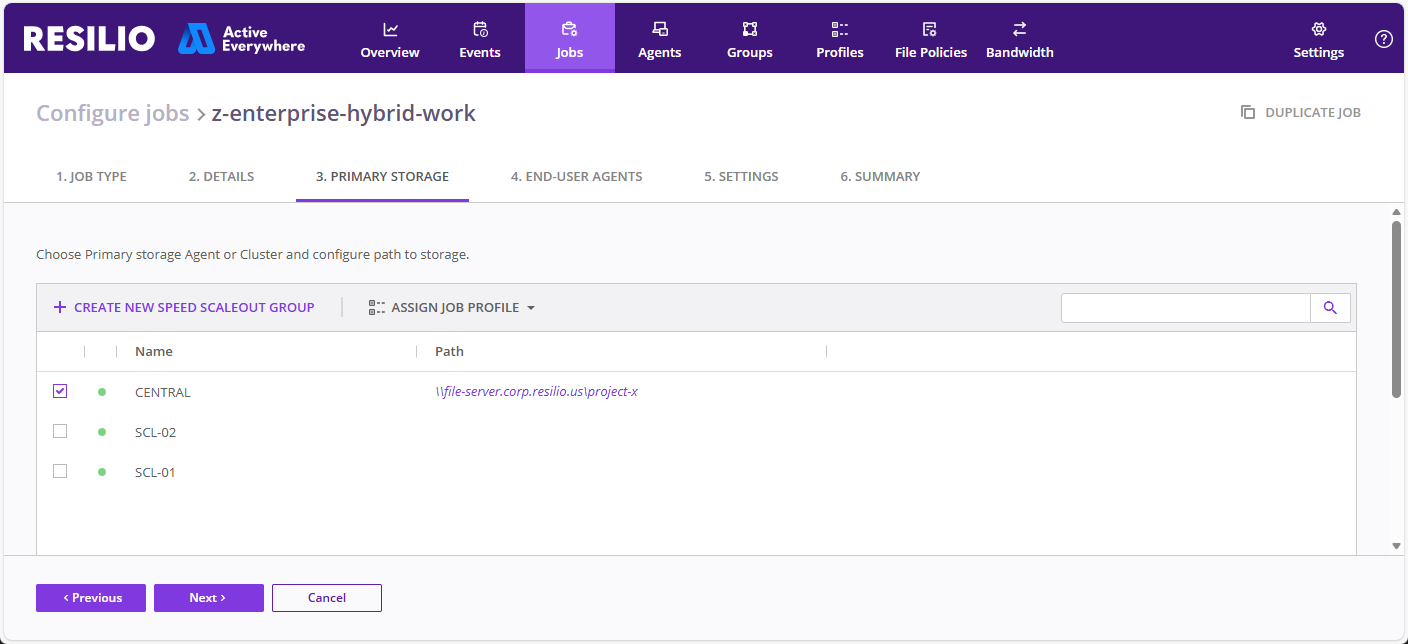Uncheck the CENTRAL agent checkbox

pyautogui.click(x=60, y=391)
